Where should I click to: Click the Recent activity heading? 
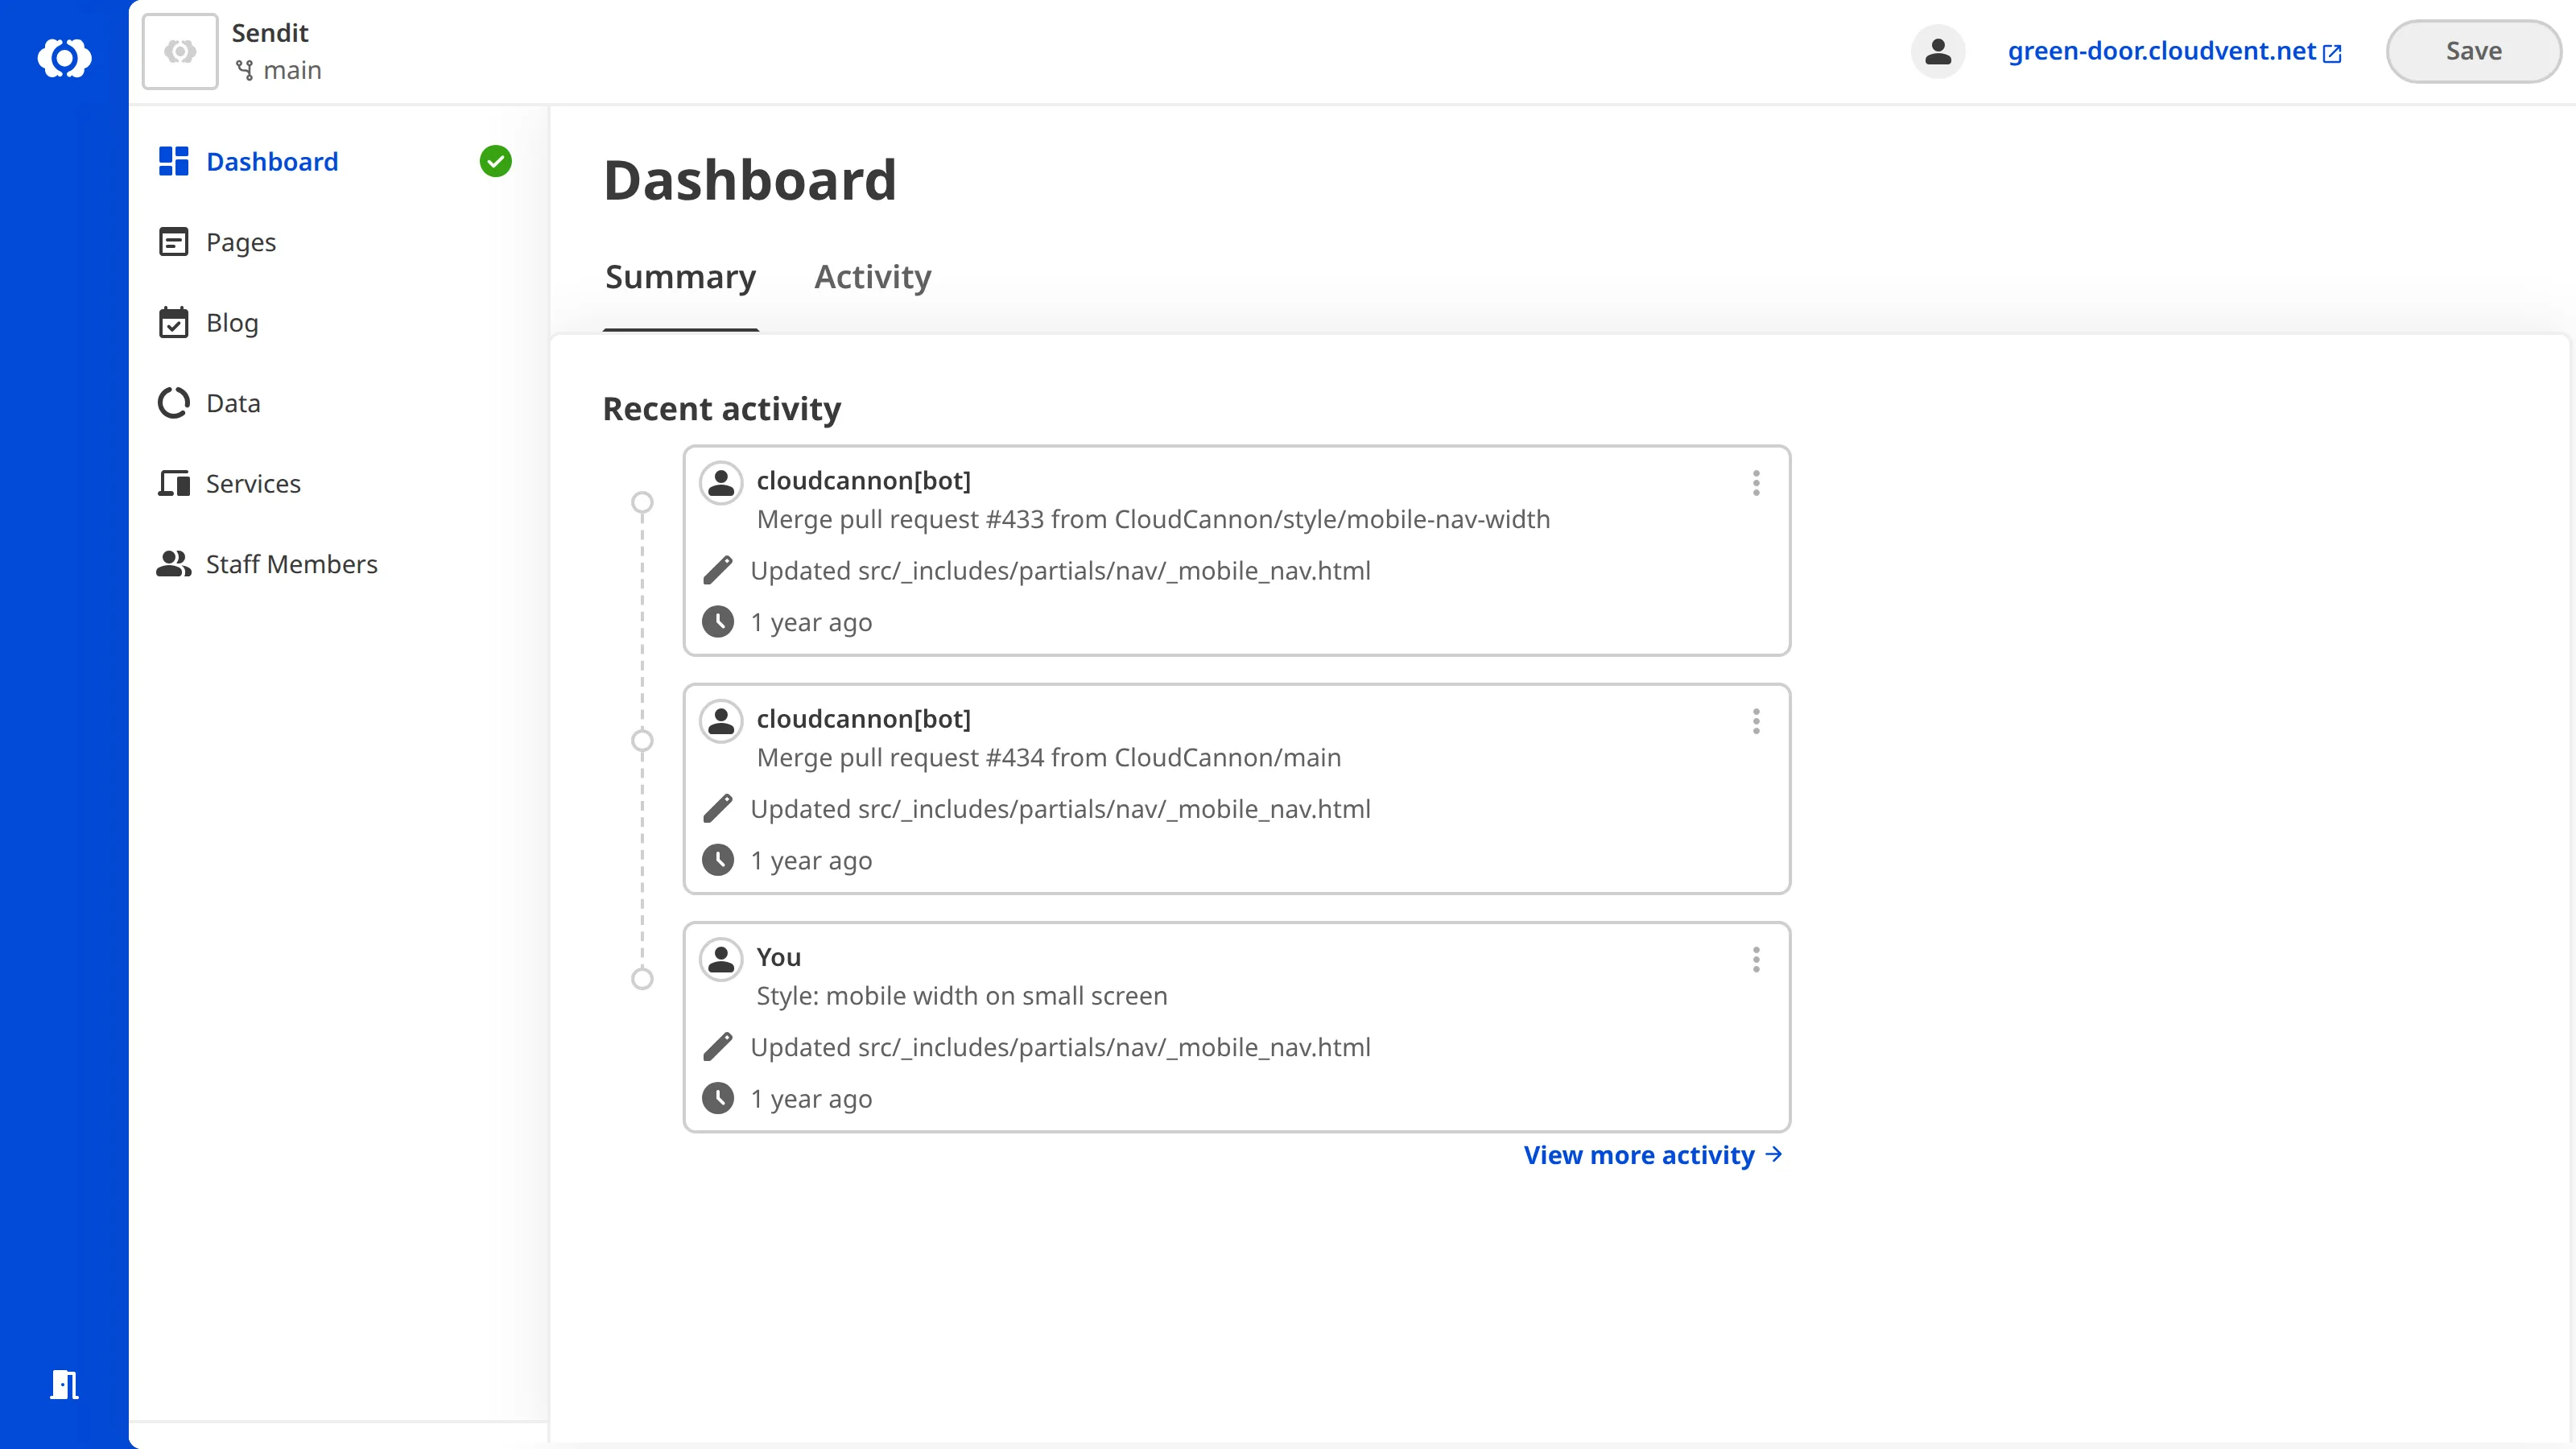[722, 409]
